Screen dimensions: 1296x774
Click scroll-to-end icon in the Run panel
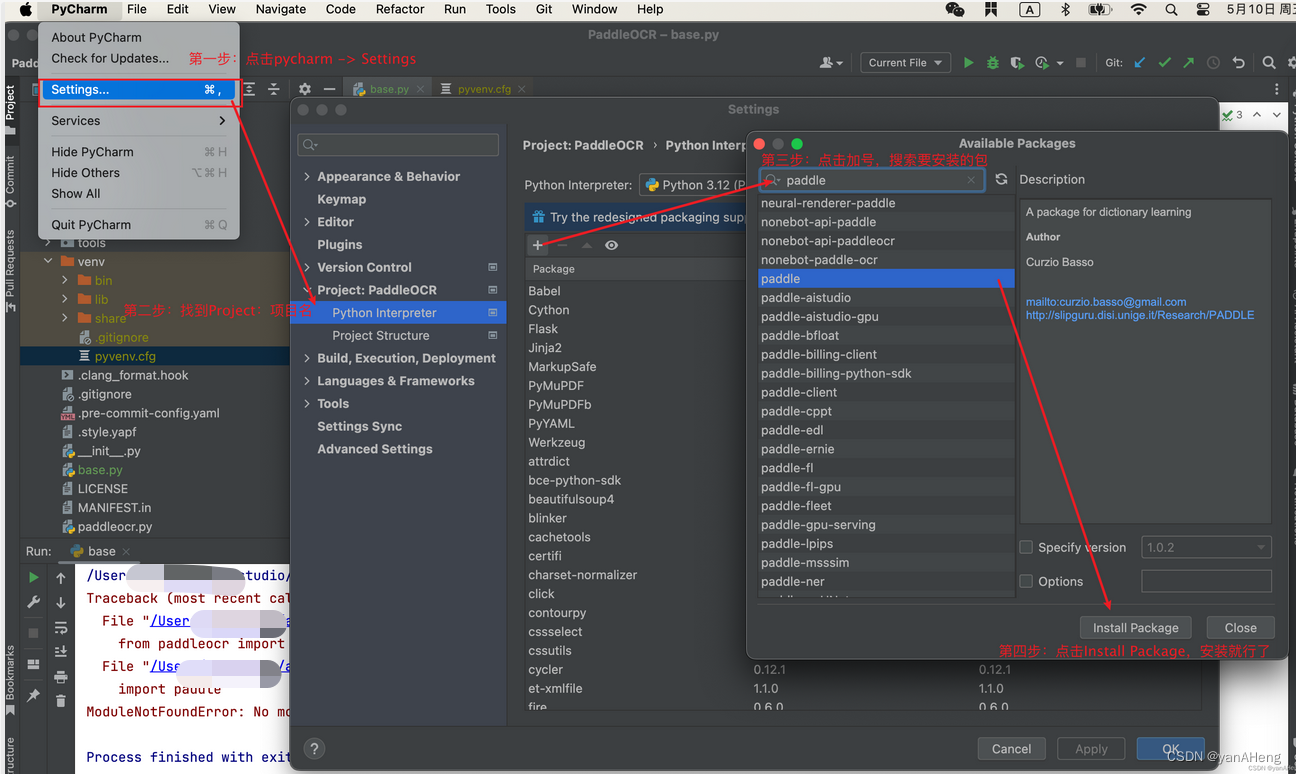pyautogui.click(x=61, y=652)
